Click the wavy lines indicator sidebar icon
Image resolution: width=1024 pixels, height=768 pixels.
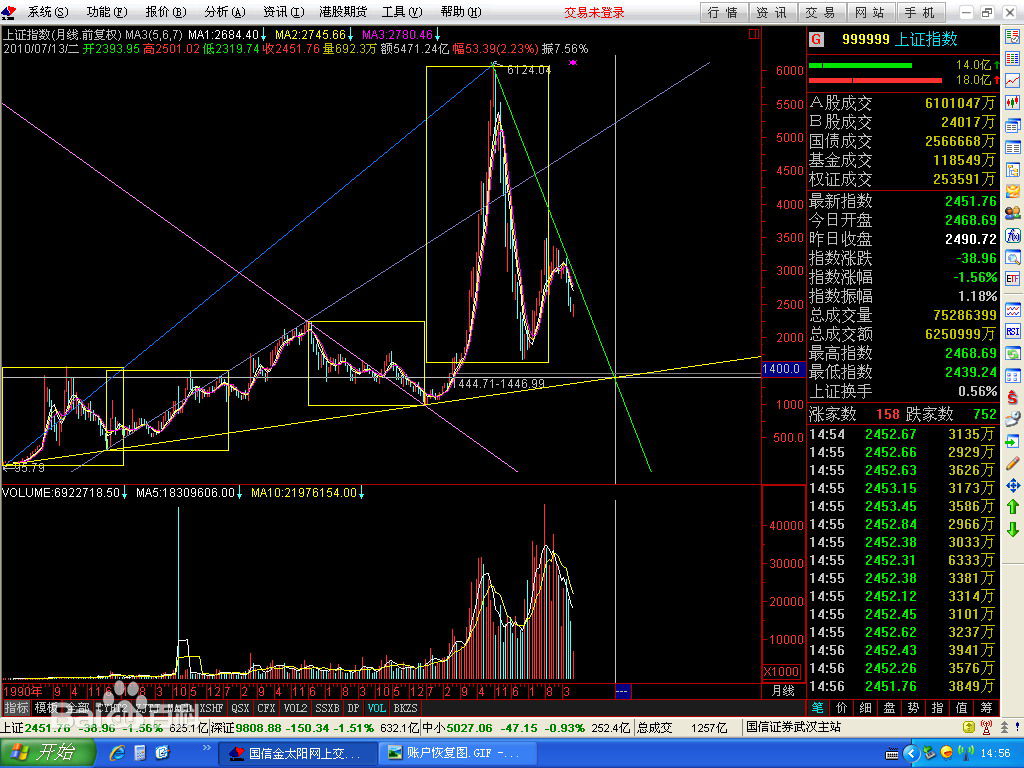point(1013,309)
